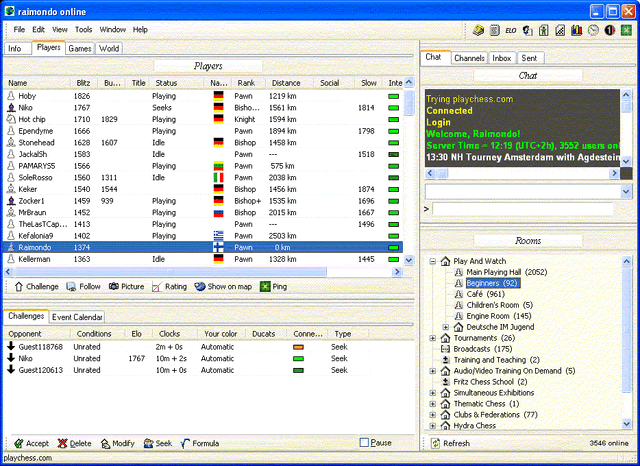This screenshot has width=640, height=466.
Task: Open the Tools menu
Action: (83, 29)
